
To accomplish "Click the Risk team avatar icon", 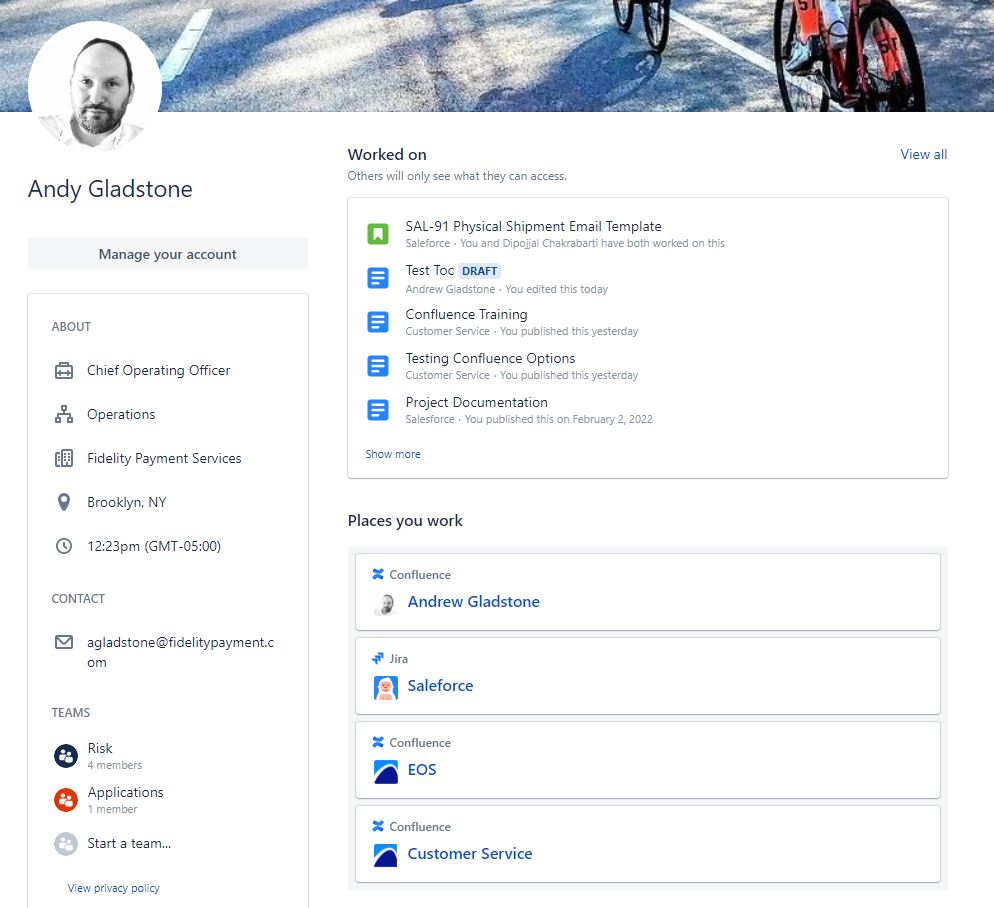I will tap(65, 756).
